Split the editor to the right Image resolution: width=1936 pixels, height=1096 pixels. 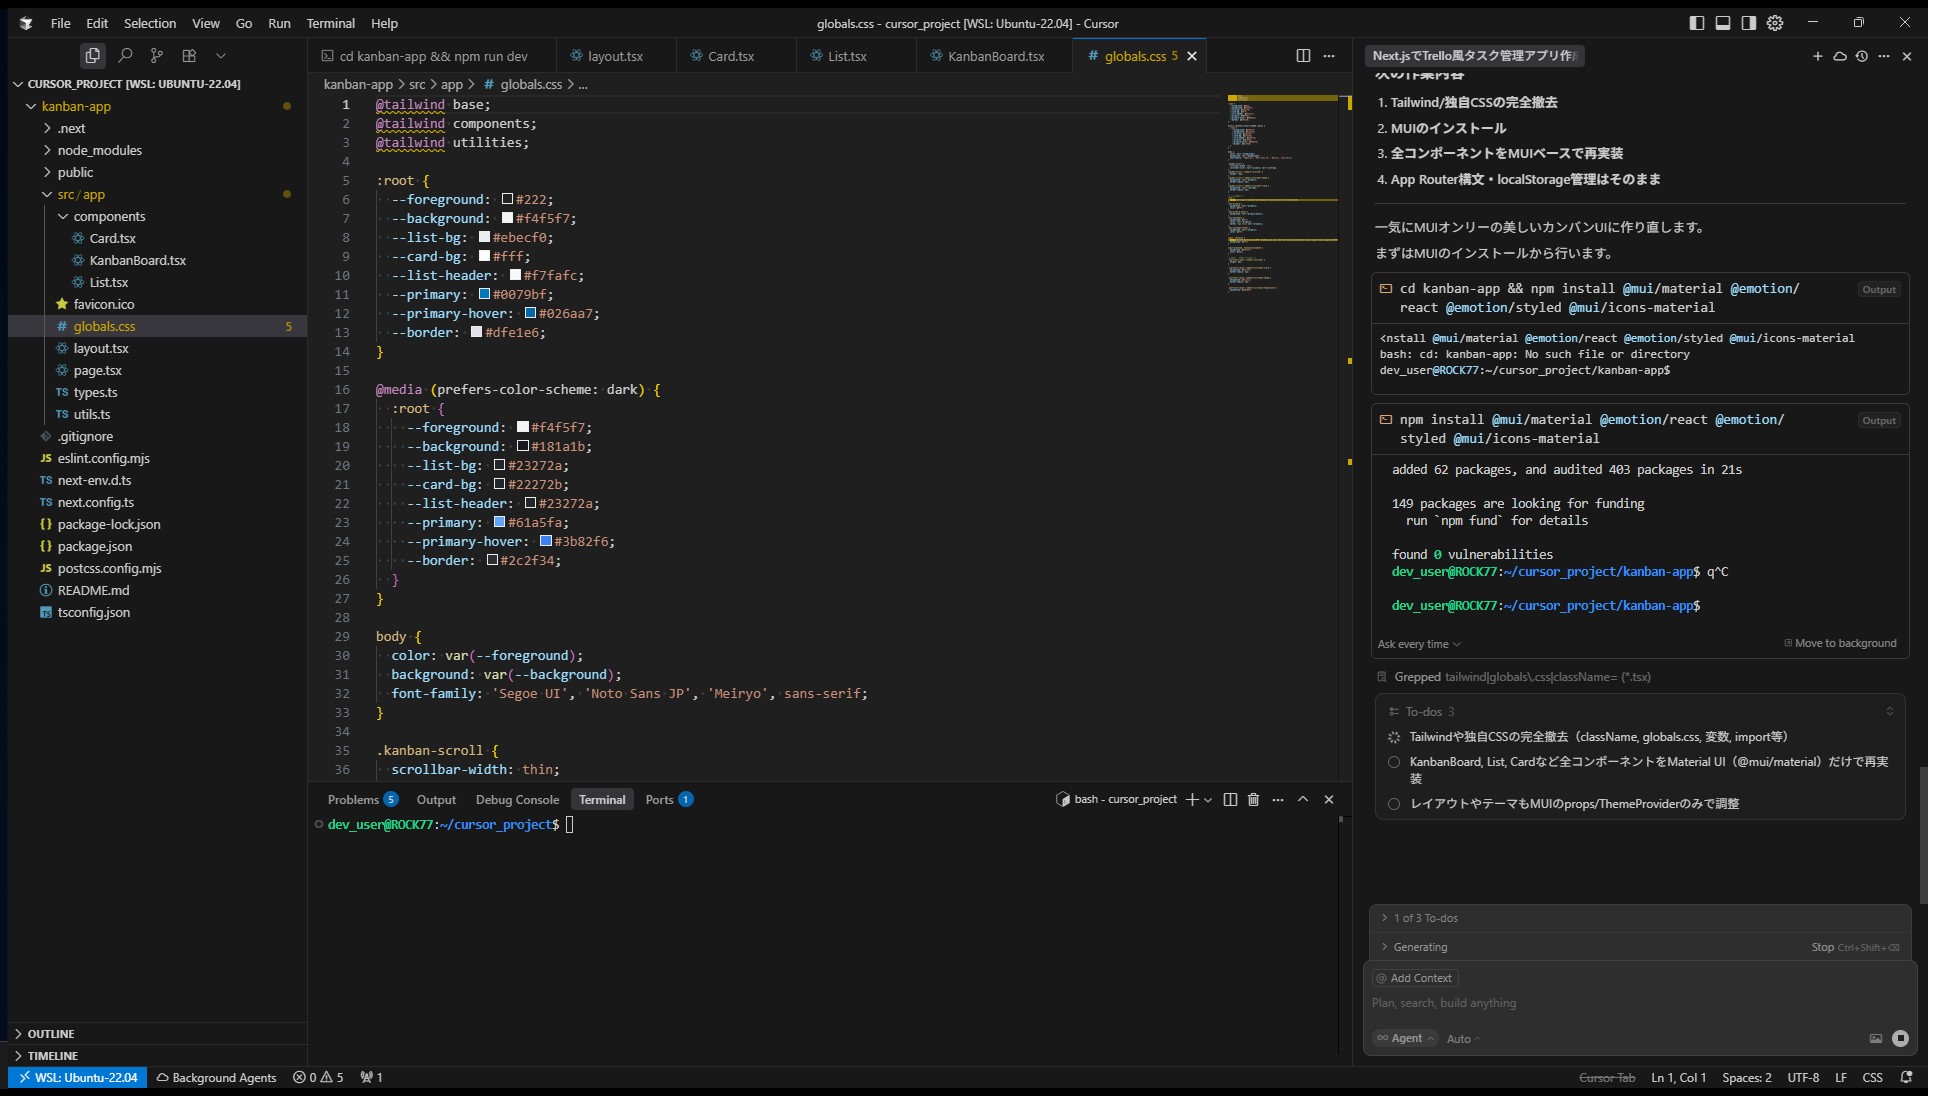(1303, 56)
